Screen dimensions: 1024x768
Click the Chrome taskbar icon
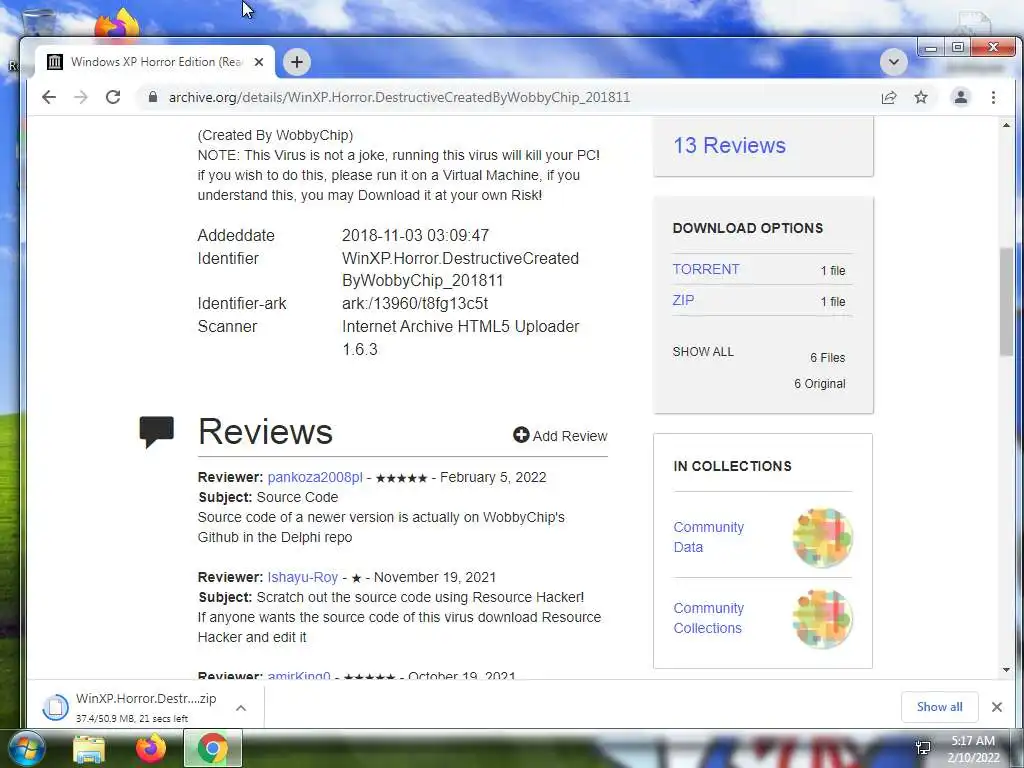tap(213, 748)
